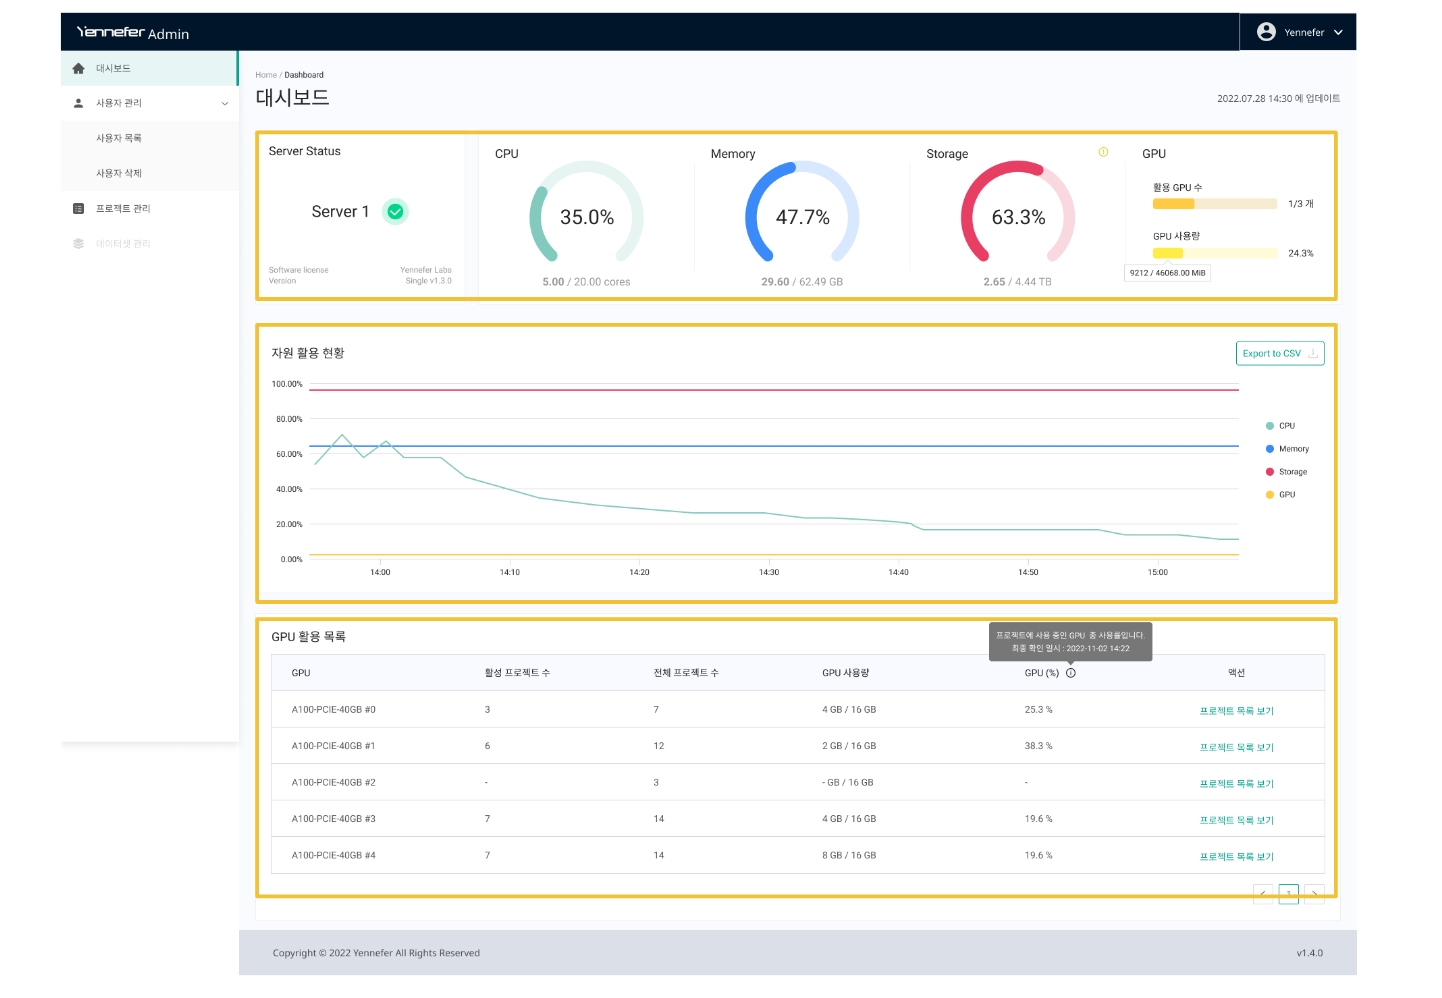
Task: Click the Export to CSV button
Action: click(x=1279, y=354)
